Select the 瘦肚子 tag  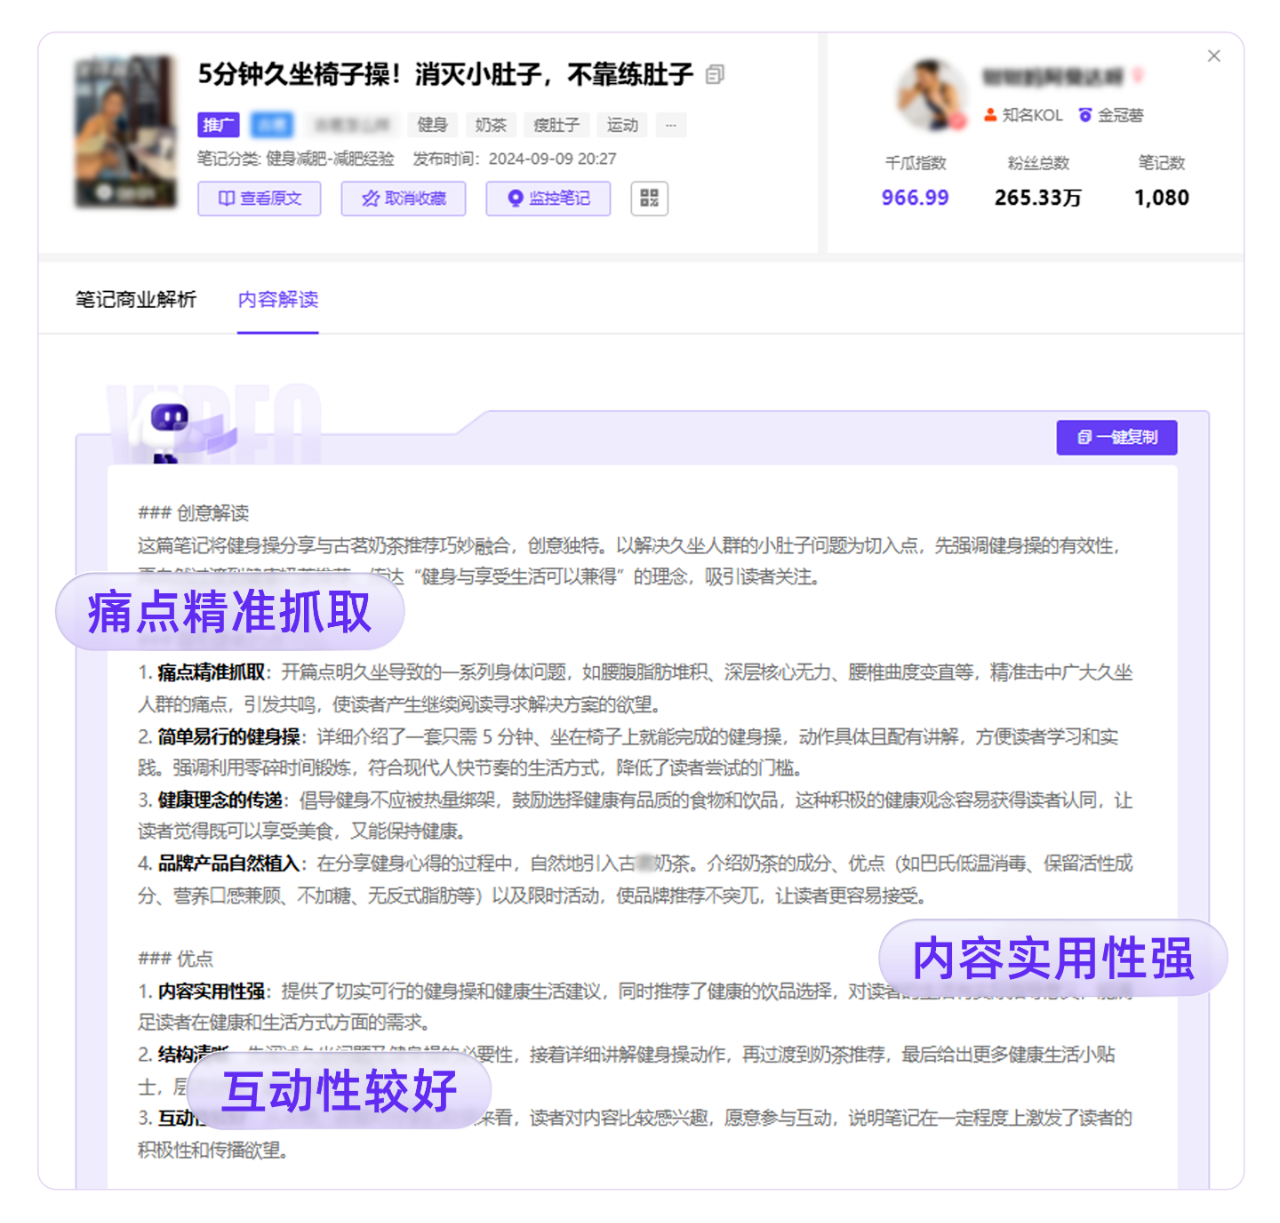pyautogui.click(x=556, y=125)
